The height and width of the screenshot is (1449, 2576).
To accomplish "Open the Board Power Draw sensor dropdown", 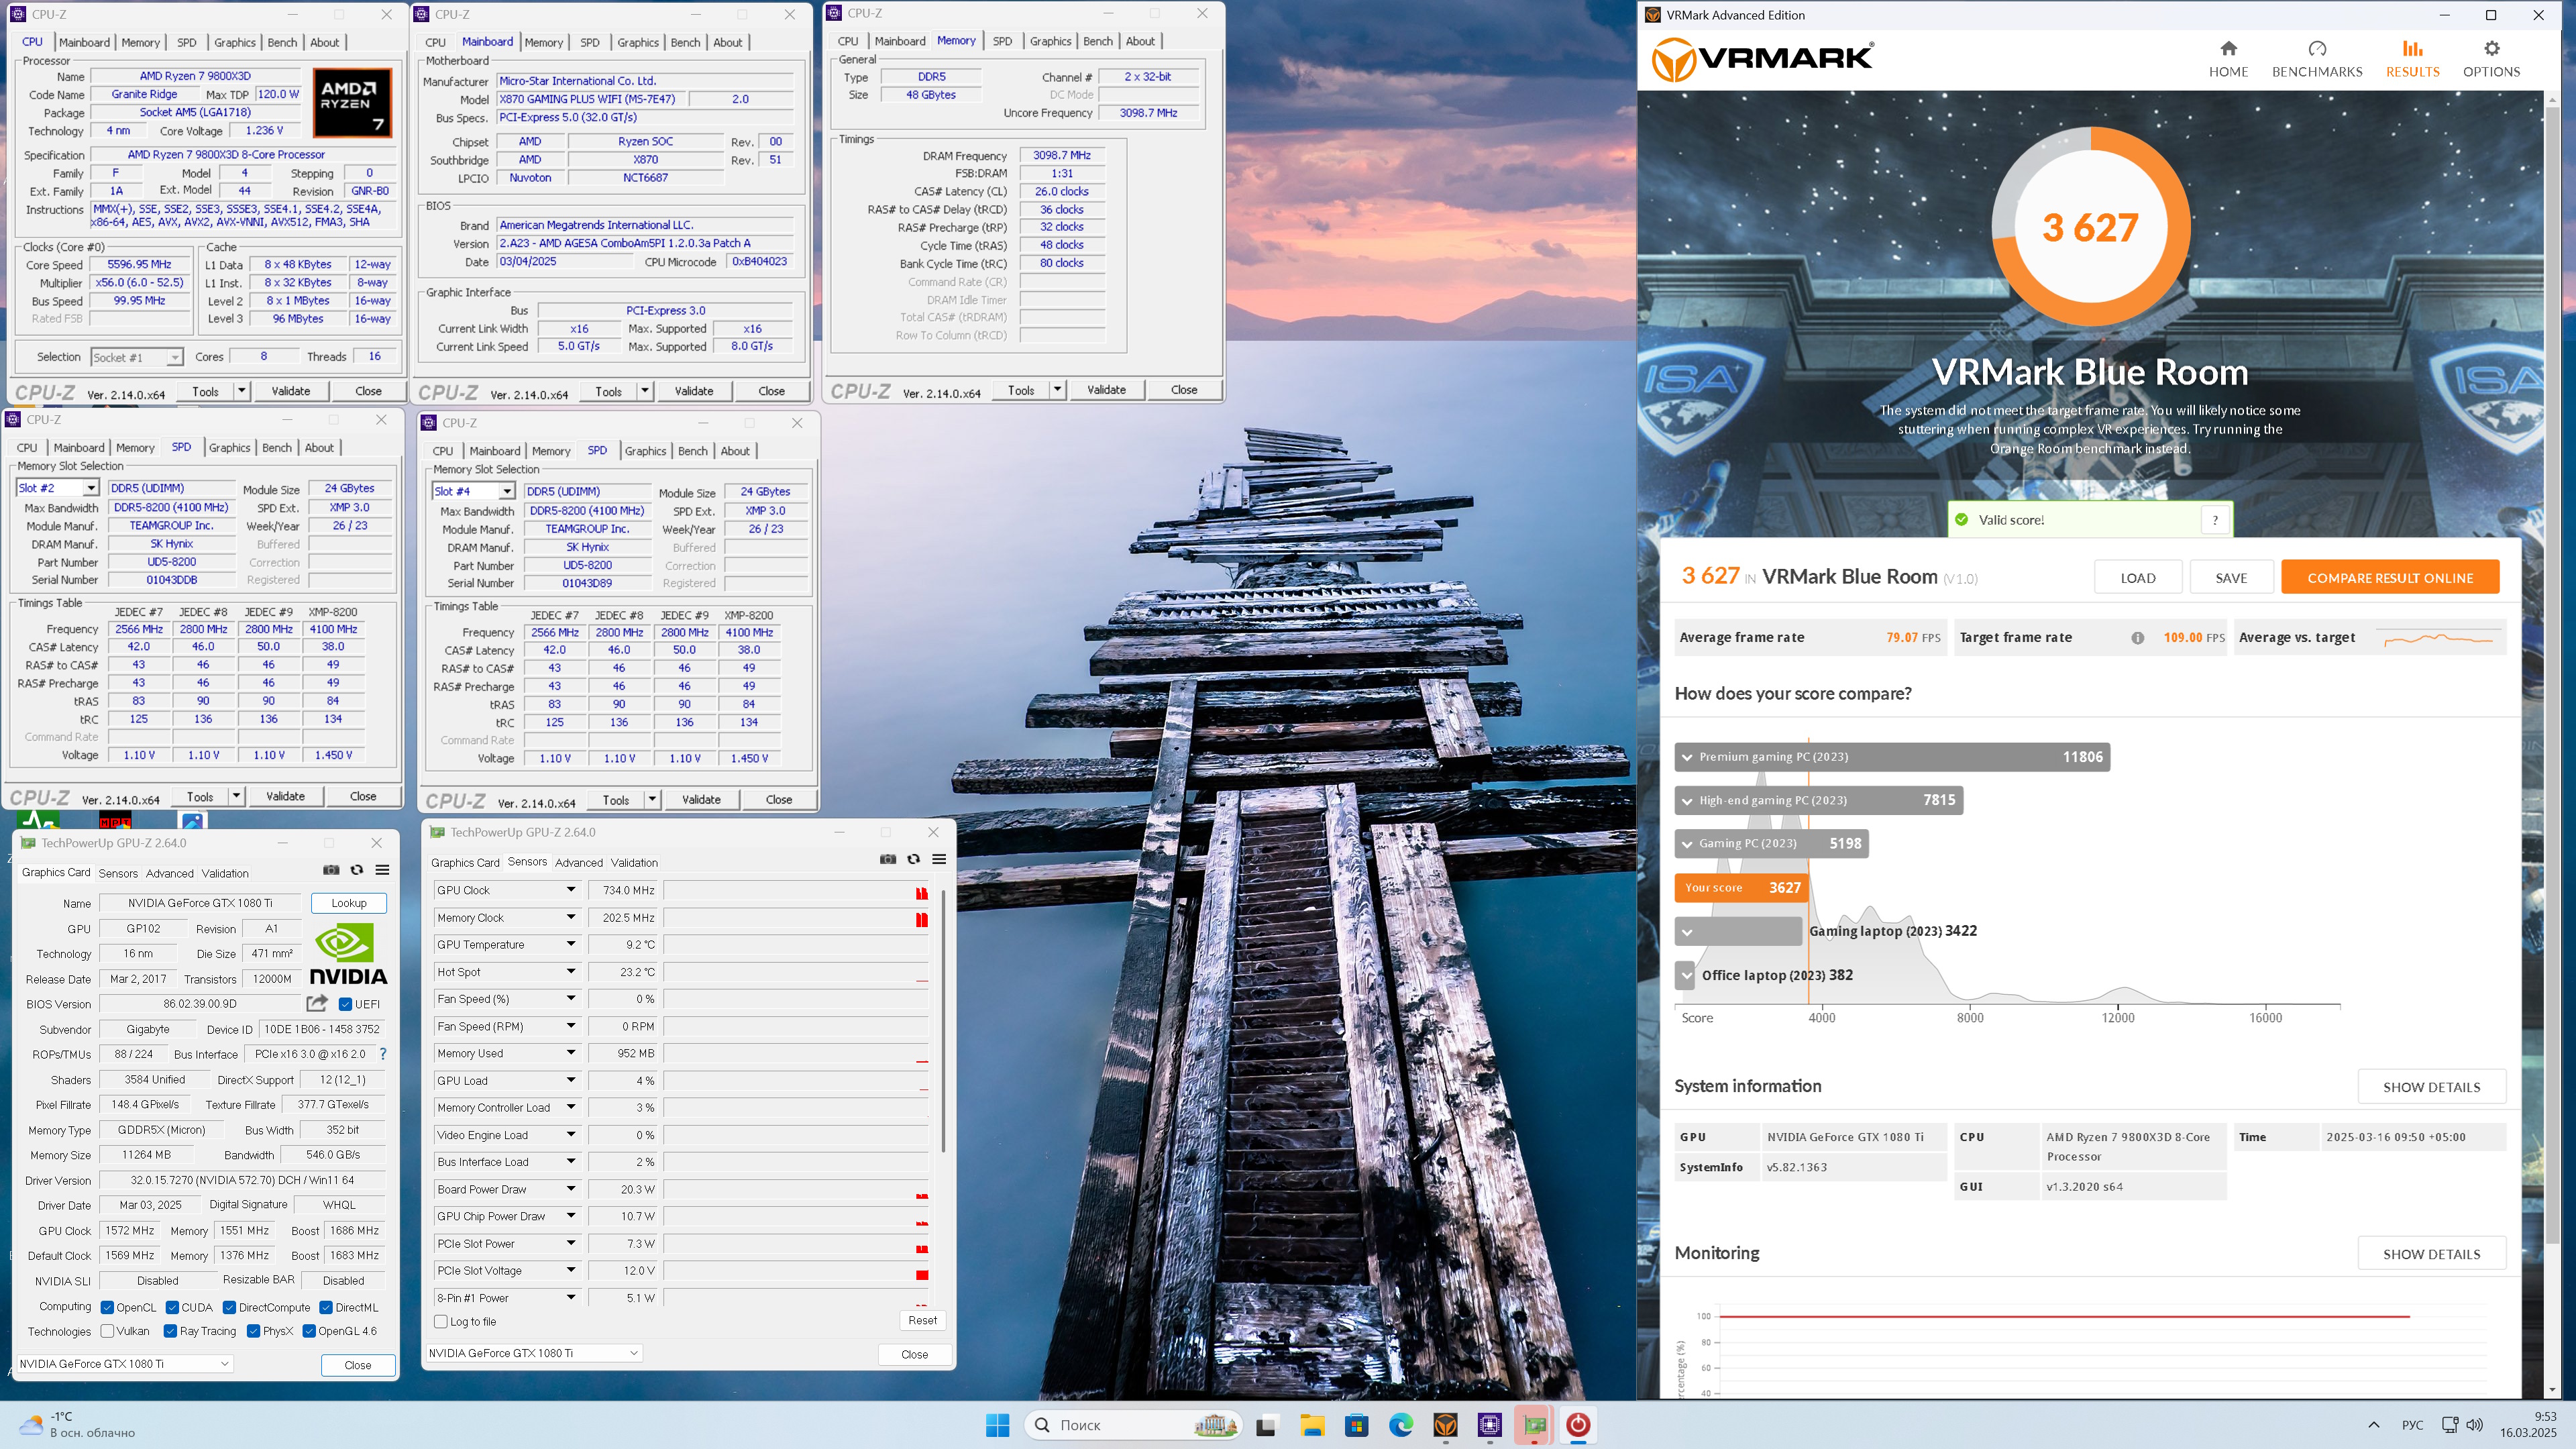I will tap(571, 1189).
